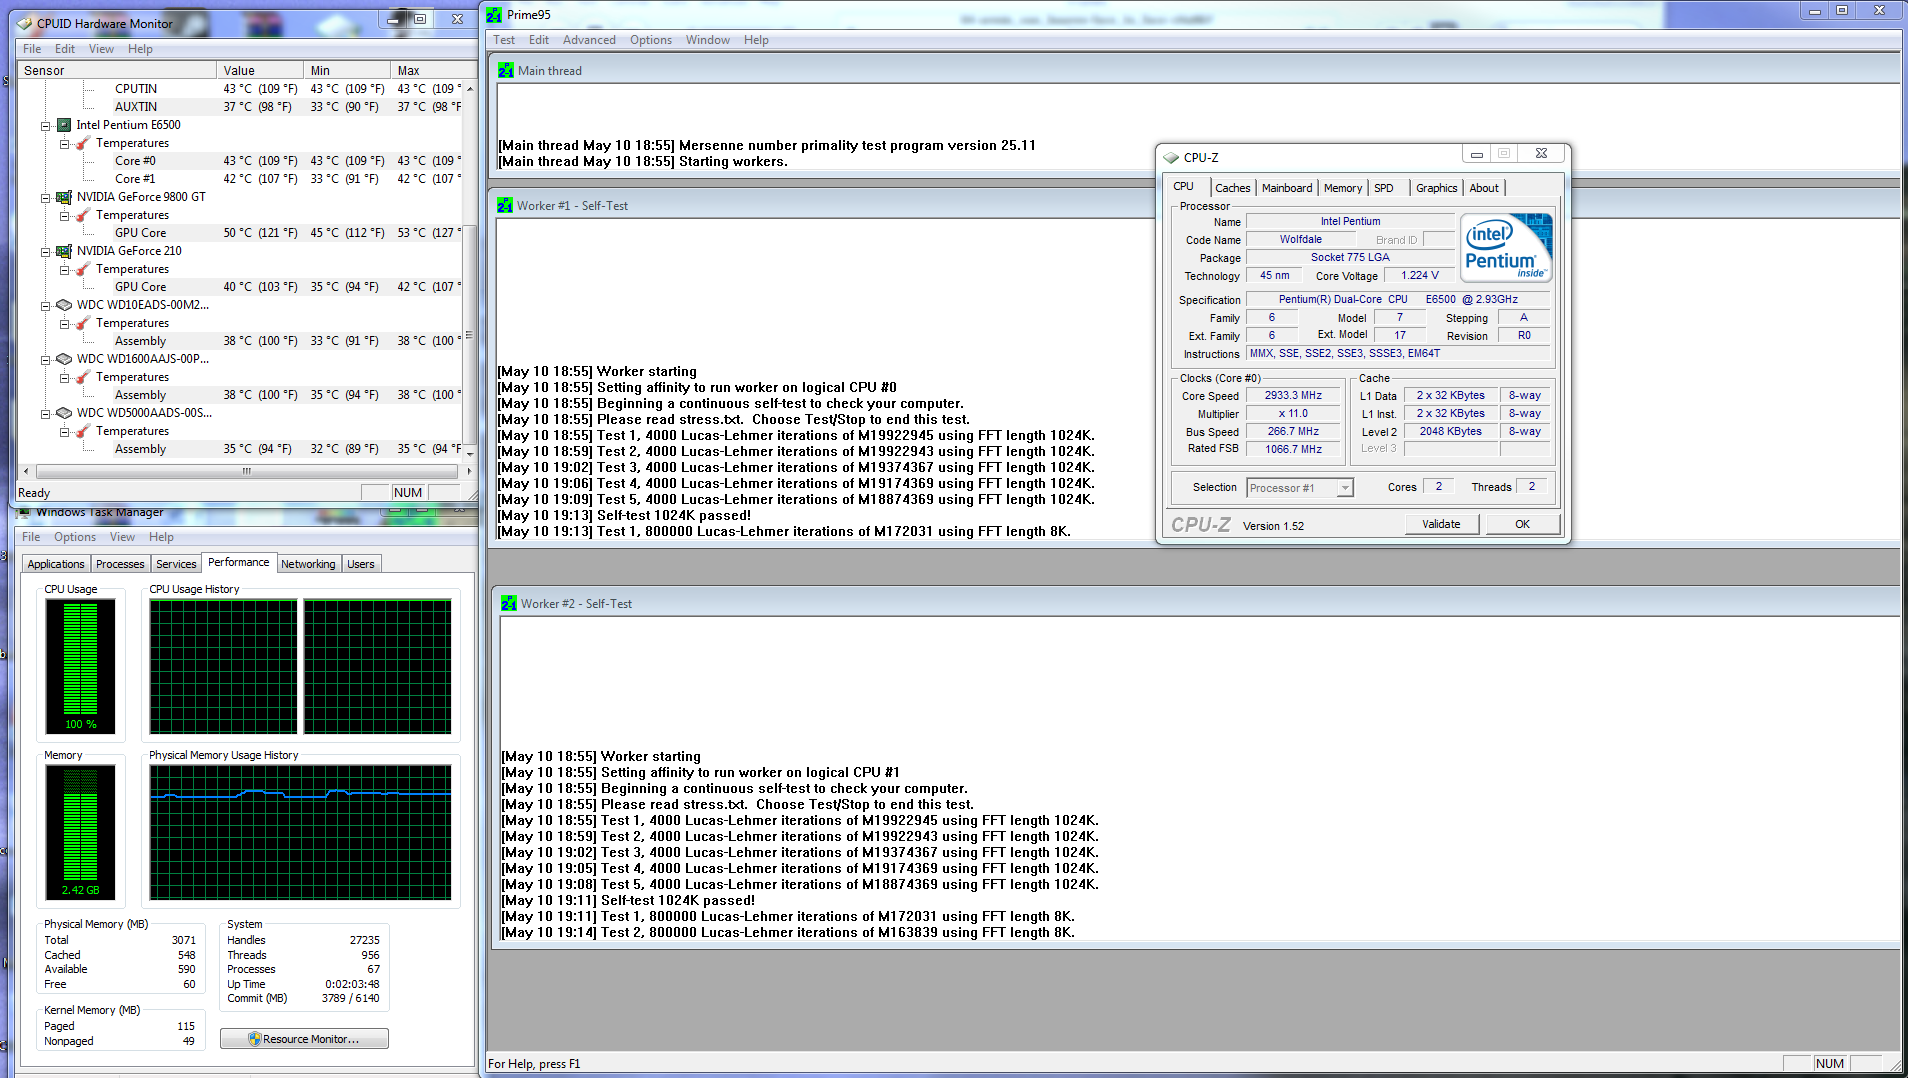Click the CPU Usage 100% gauge
The width and height of the screenshot is (1908, 1078).
coord(80,666)
